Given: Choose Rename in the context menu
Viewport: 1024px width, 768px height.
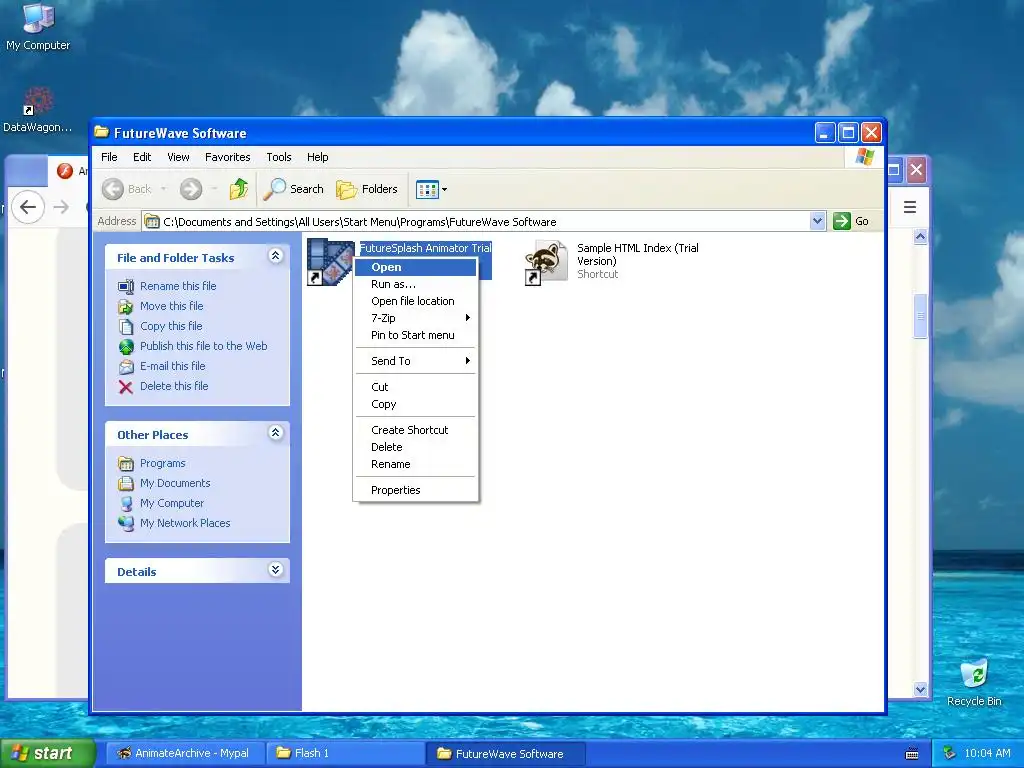Looking at the screenshot, I should 415,464.
